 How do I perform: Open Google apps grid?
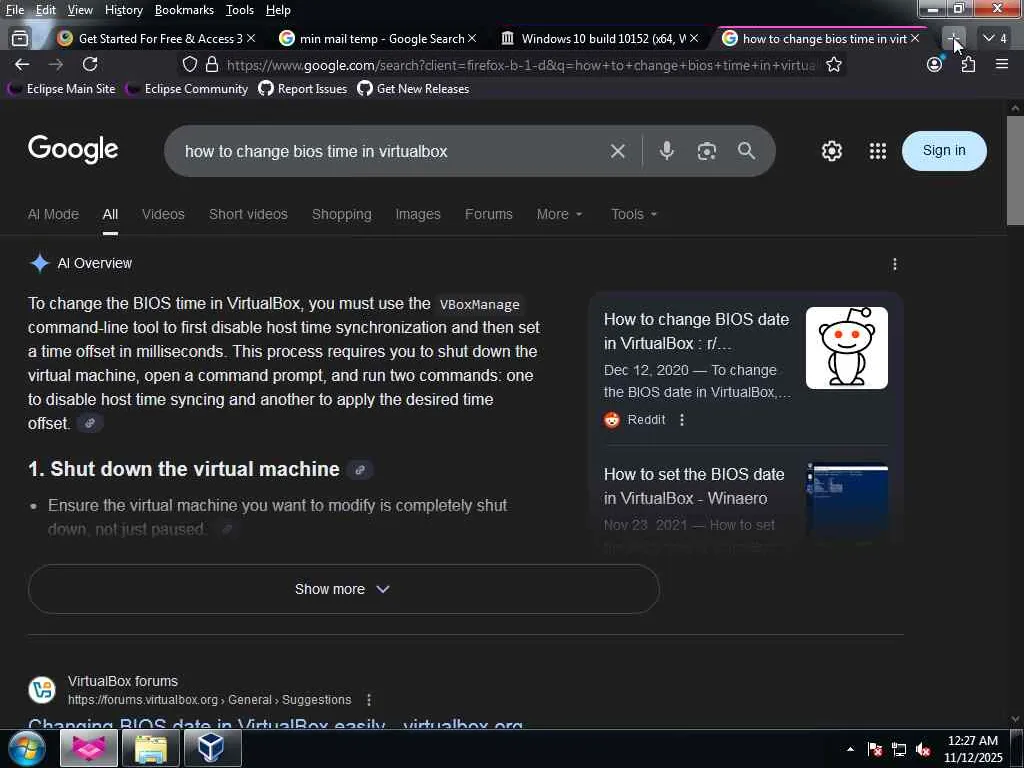(878, 151)
